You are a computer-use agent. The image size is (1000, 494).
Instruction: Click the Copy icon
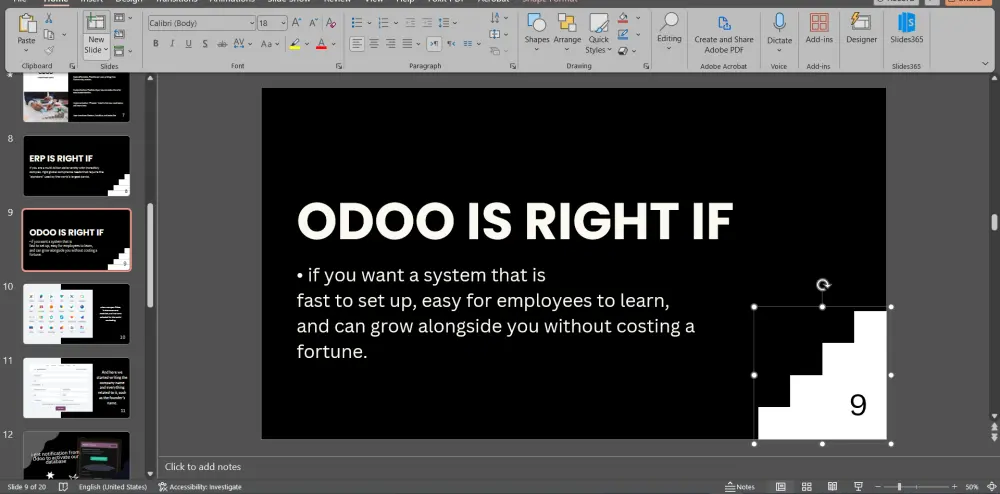tap(48, 34)
